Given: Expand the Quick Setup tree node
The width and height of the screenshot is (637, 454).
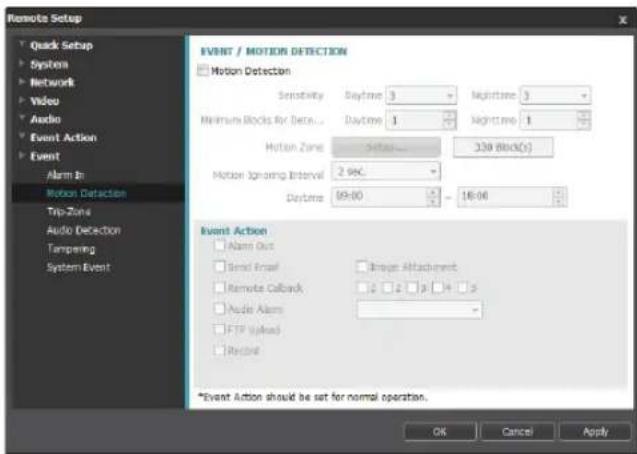Looking at the screenshot, I should click(x=22, y=44).
